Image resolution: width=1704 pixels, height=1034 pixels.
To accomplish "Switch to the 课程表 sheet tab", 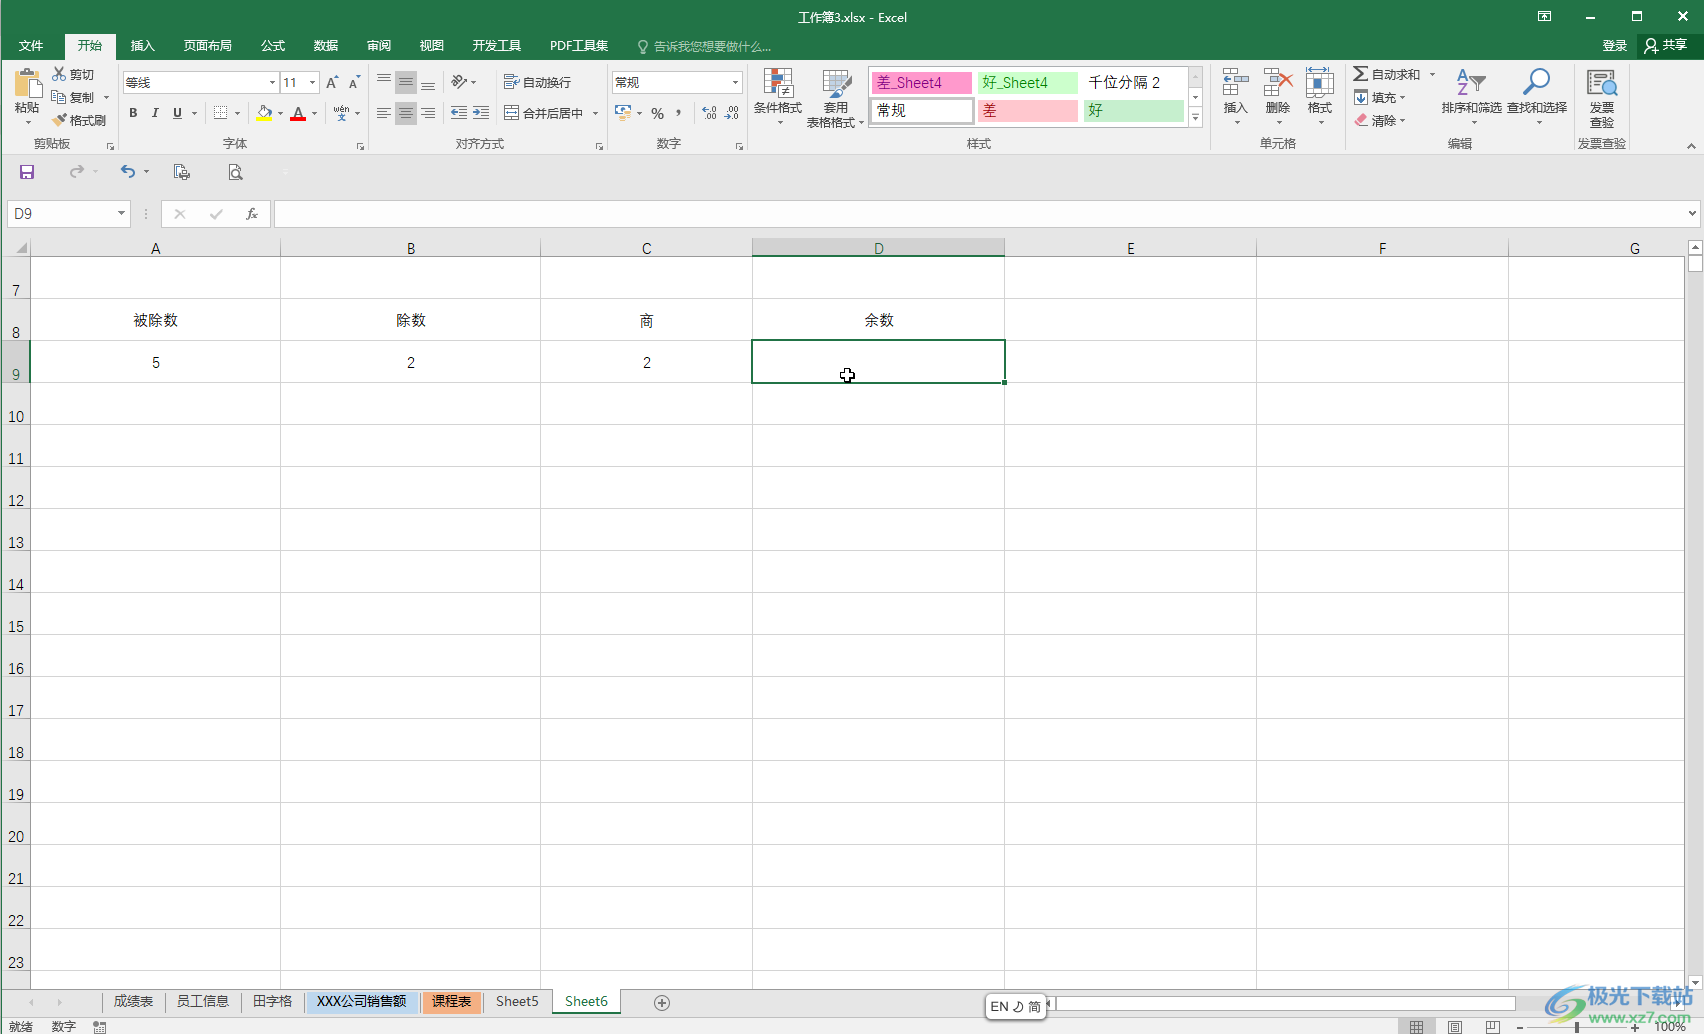I will tap(452, 1001).
